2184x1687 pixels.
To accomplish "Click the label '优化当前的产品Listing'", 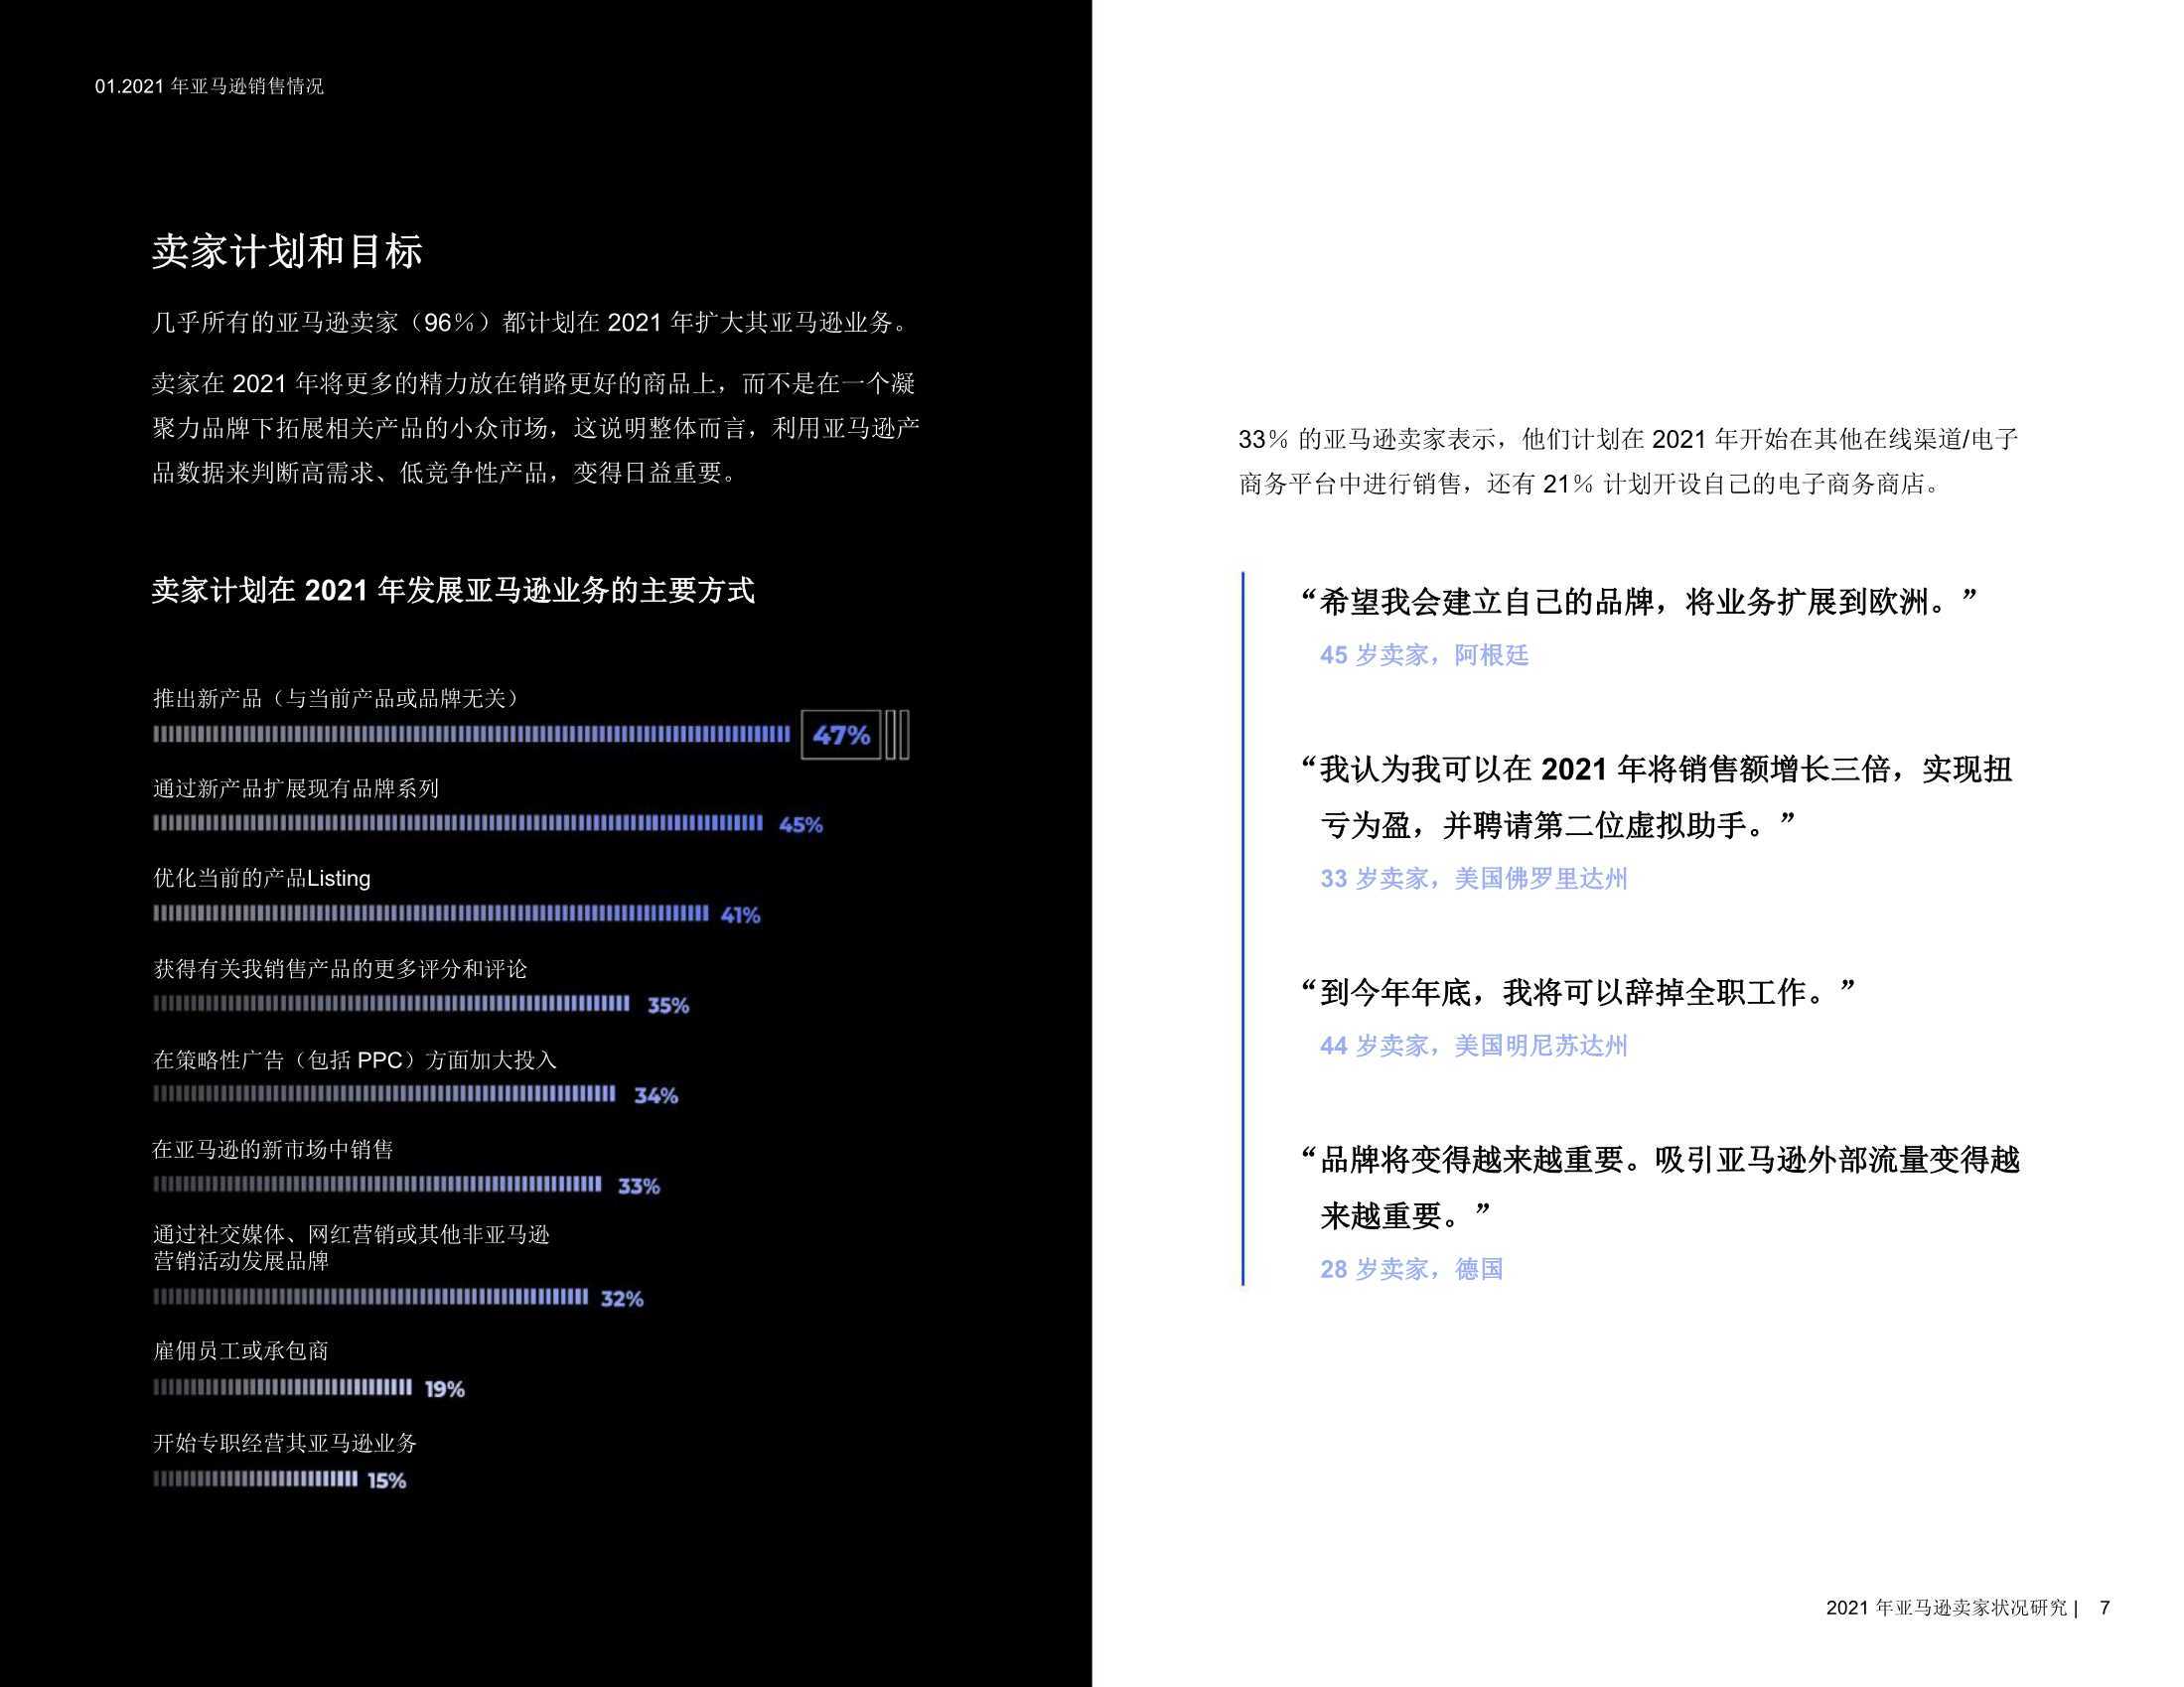I will (x=262, y=878).
